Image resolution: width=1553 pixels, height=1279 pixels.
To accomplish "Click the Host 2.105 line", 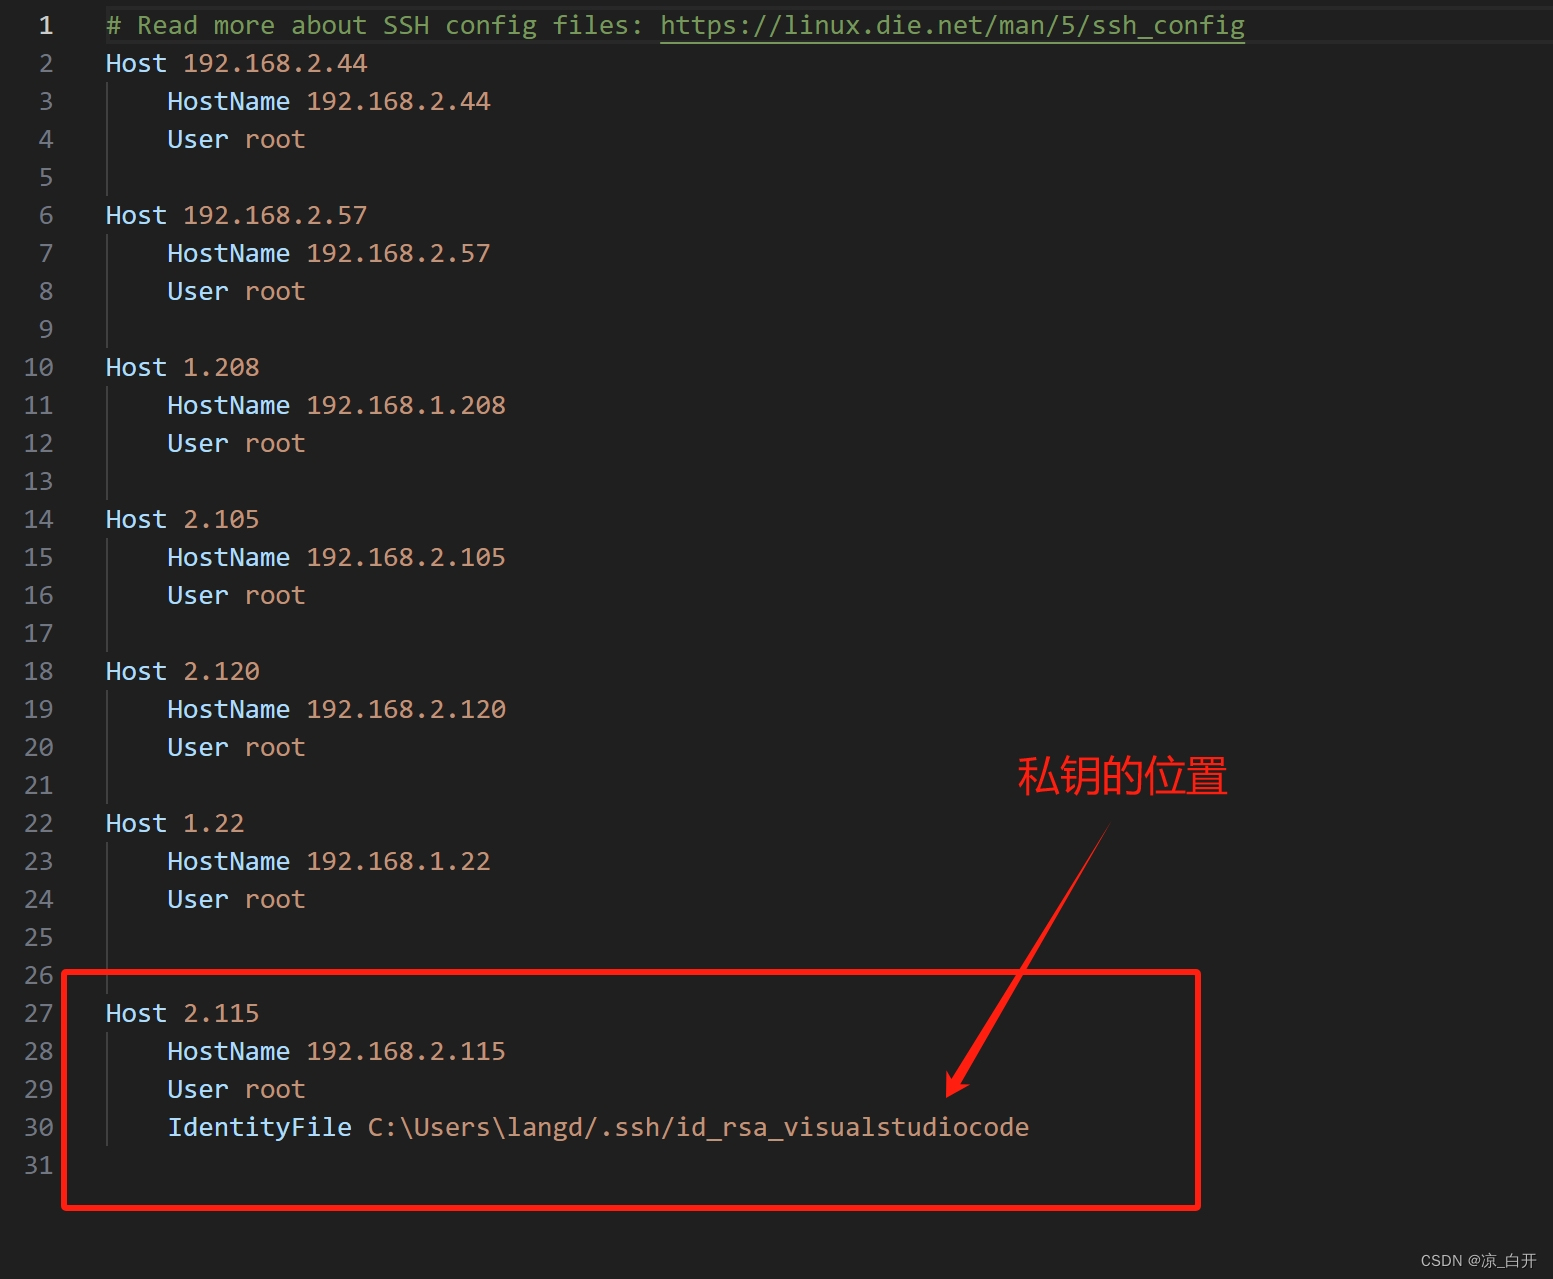I will coord(182,519).
